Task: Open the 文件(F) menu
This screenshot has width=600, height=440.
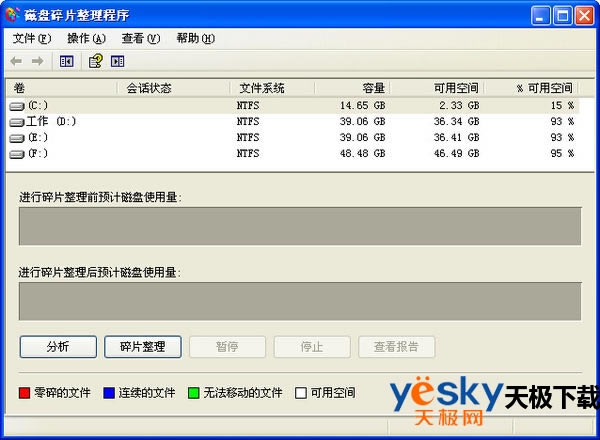Action: pos(32,38)
